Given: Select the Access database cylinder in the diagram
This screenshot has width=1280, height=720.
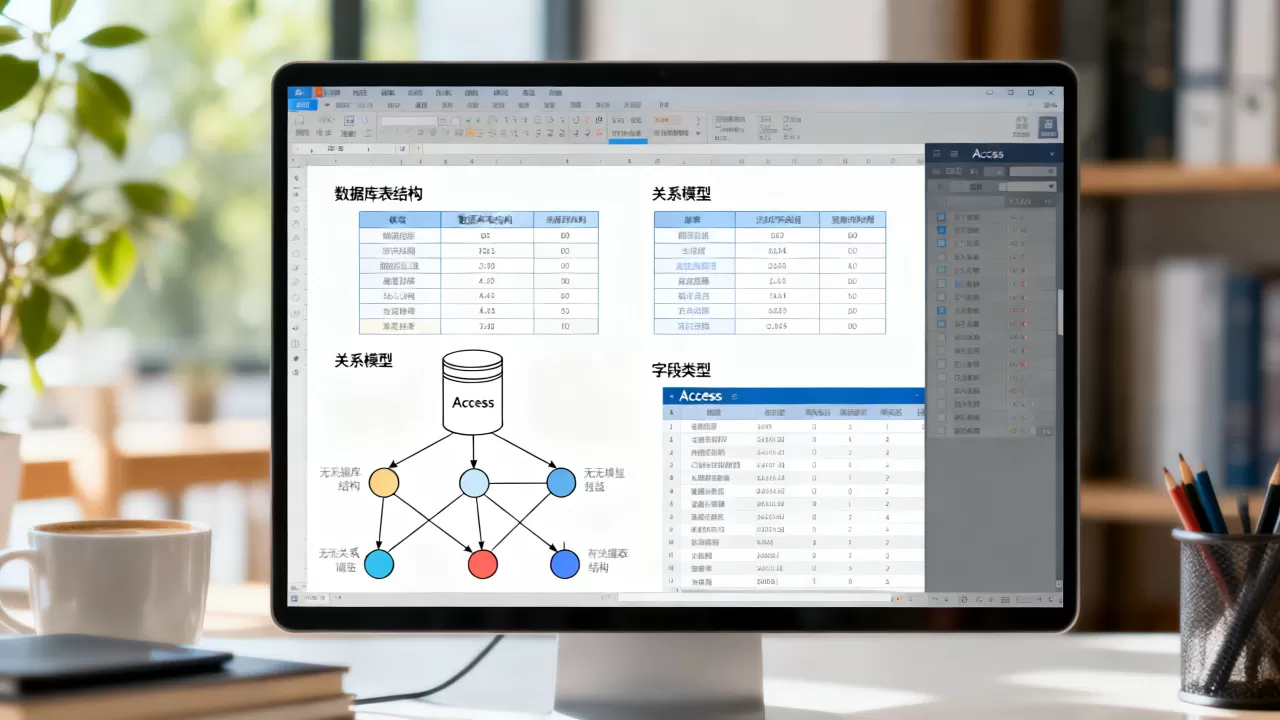Looking at the screenshot, I should coord(473,392).
